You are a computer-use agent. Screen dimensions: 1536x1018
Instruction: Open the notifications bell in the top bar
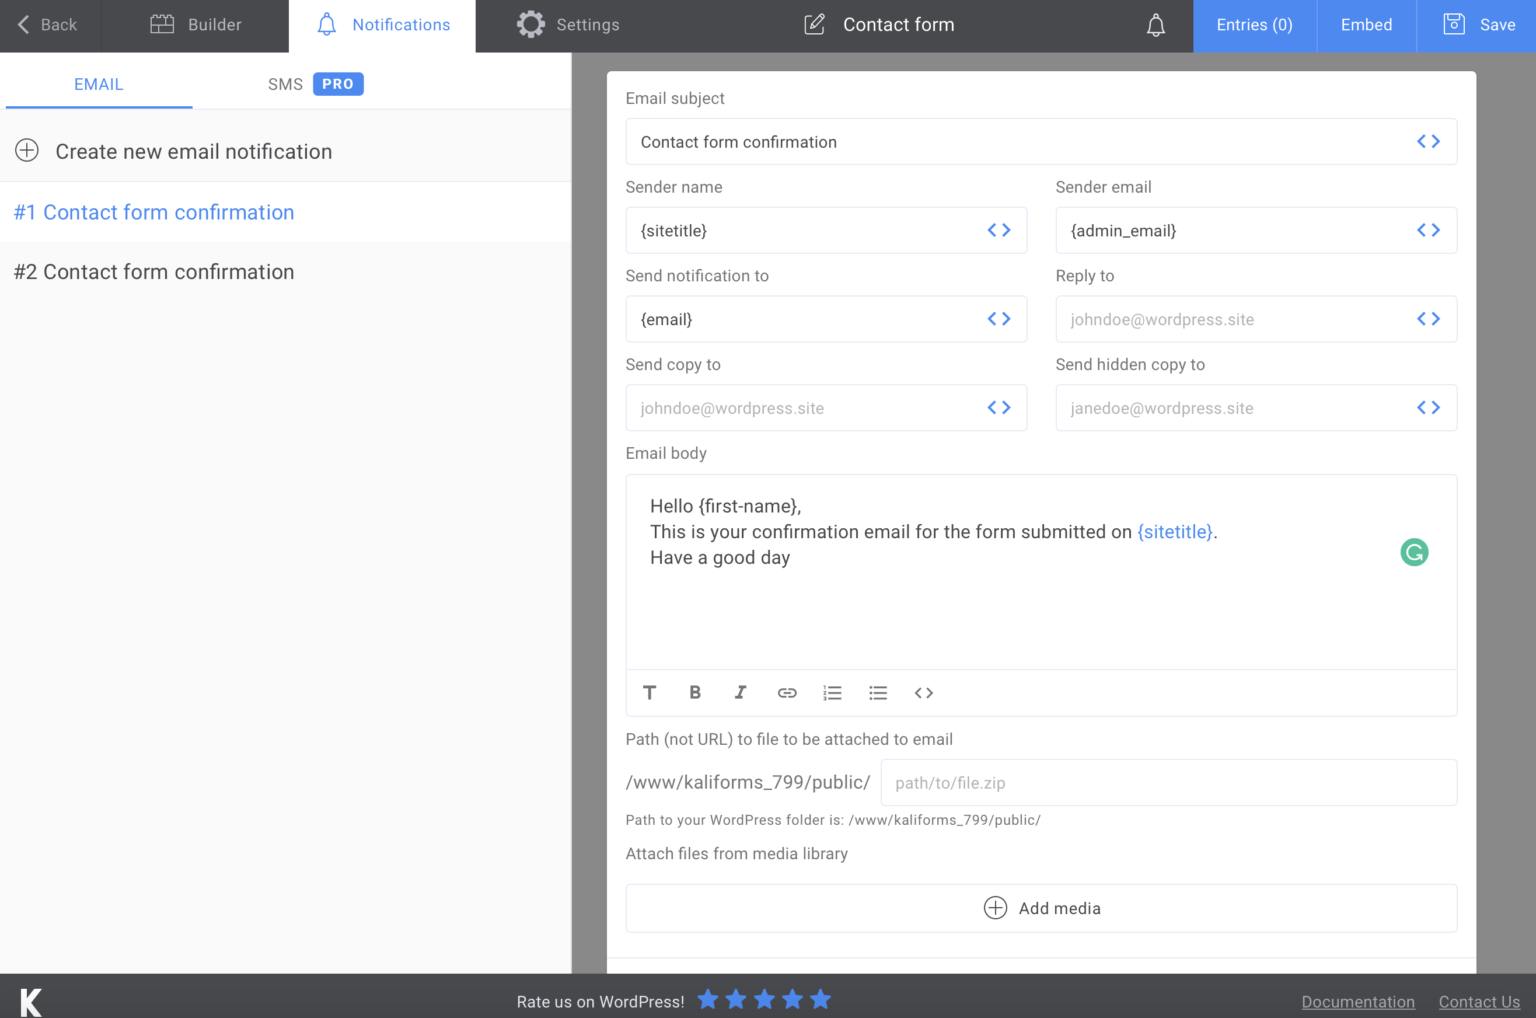click(x=1156, y=24)
